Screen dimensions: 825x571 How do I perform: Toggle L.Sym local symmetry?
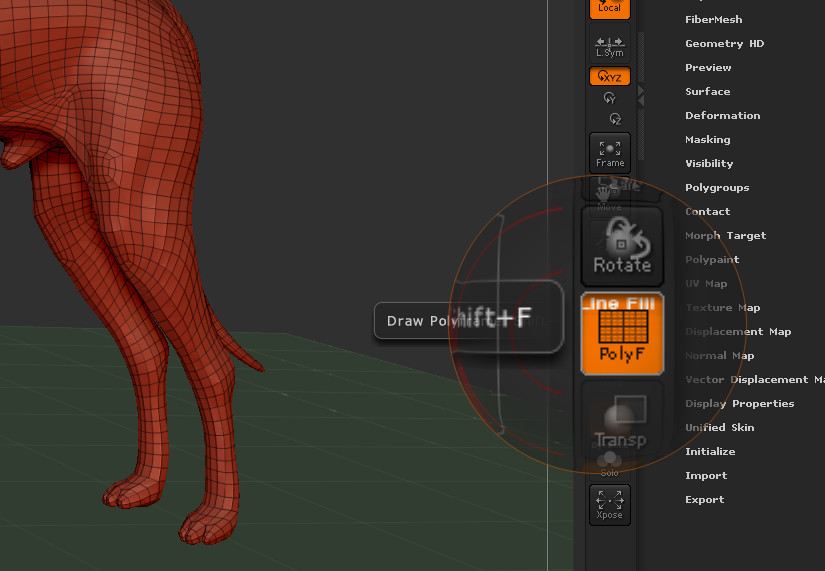click(609, 47)
